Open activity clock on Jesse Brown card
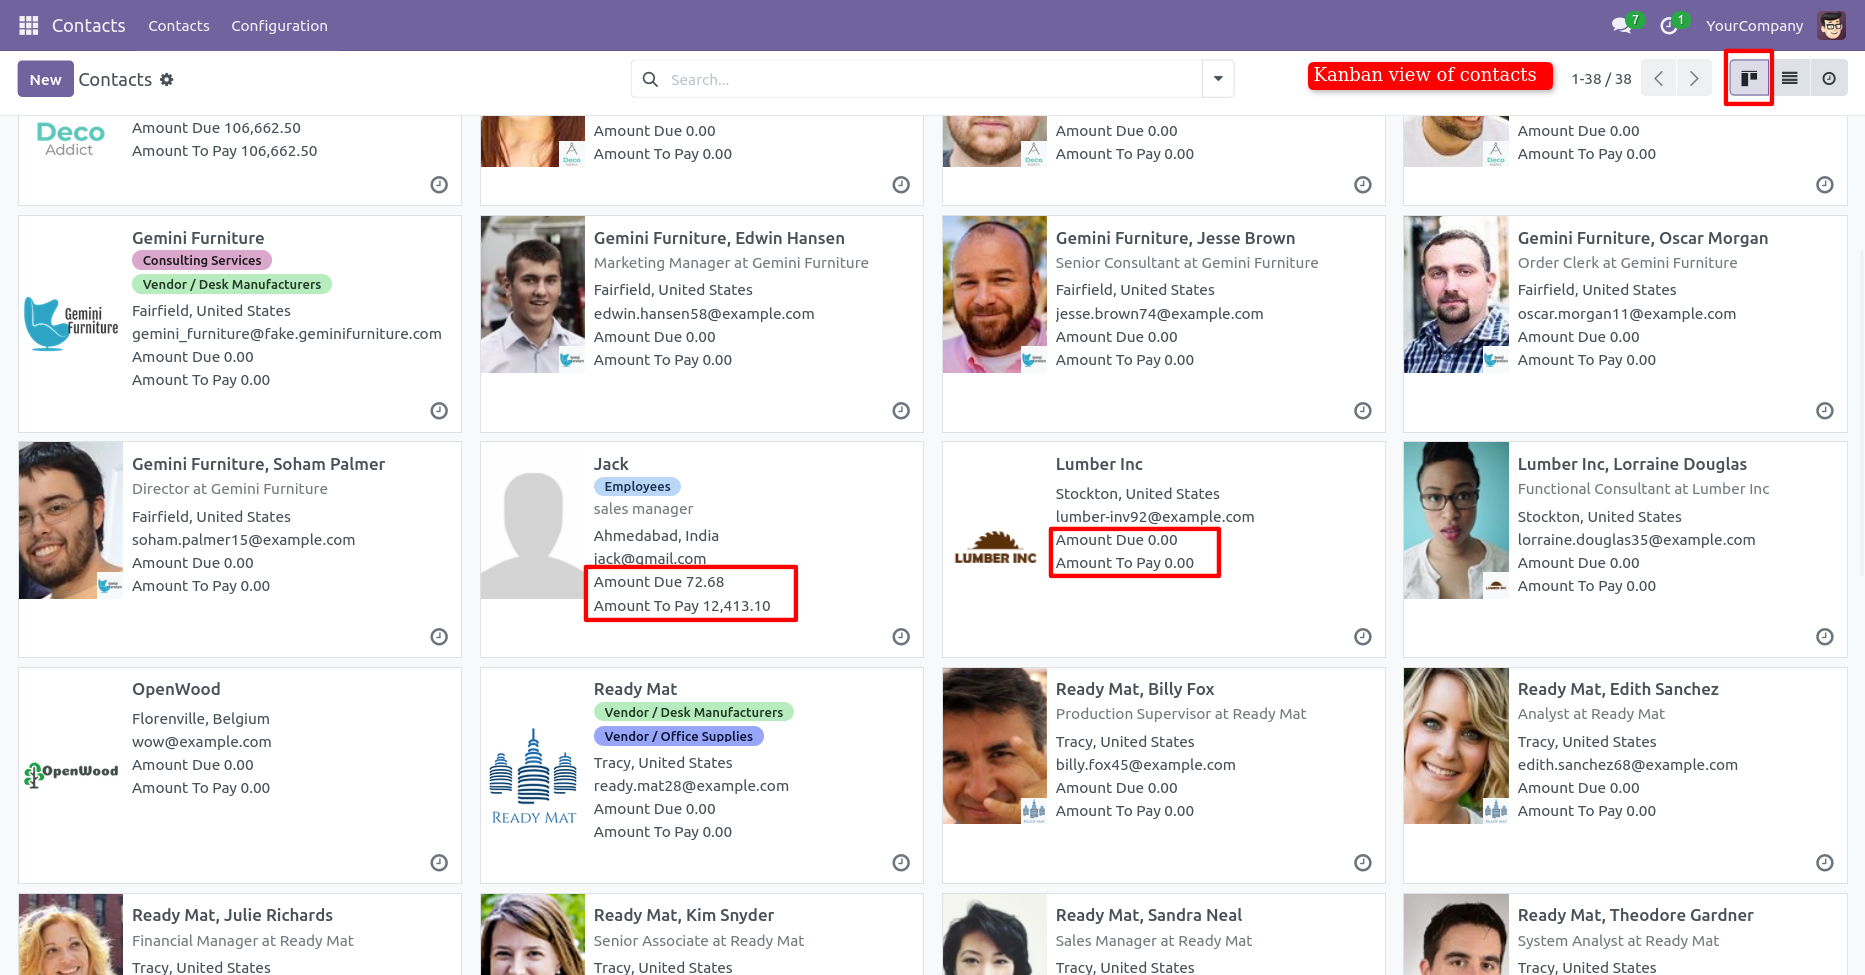1865x975 pixels. coord(1363,411)
